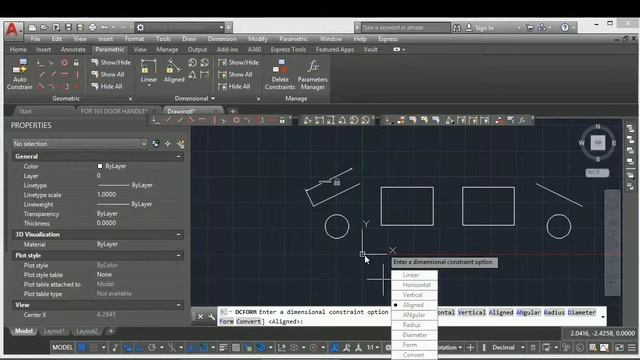The image size is (640, 360).
Task: Select the Fix constraint padlock icon in ribbon
Action: pos(76,63)
